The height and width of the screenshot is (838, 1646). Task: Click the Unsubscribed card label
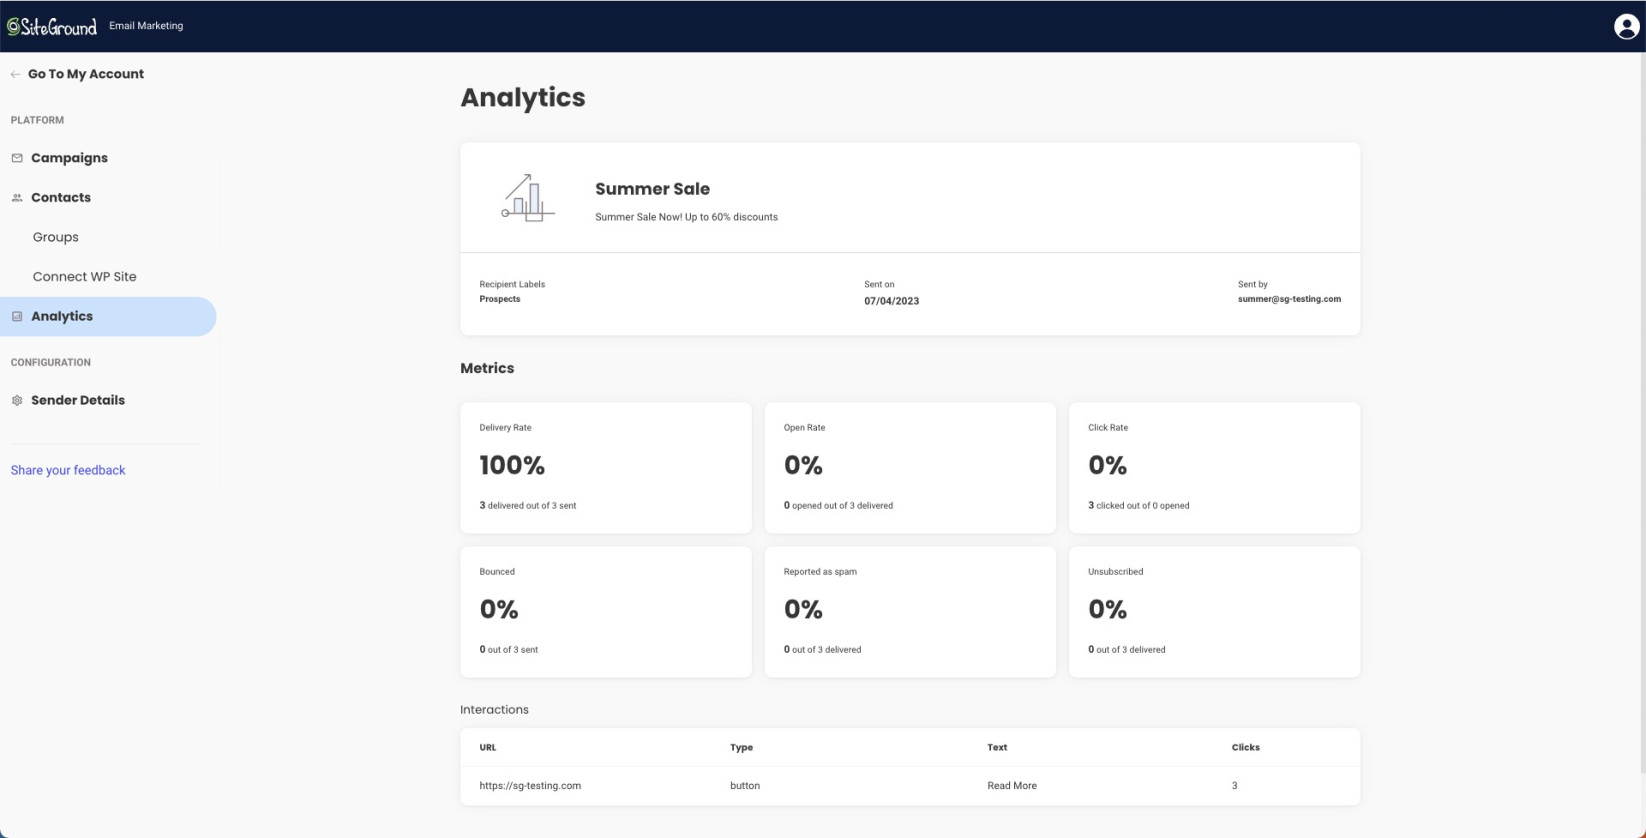click(x=1116, y=572)
